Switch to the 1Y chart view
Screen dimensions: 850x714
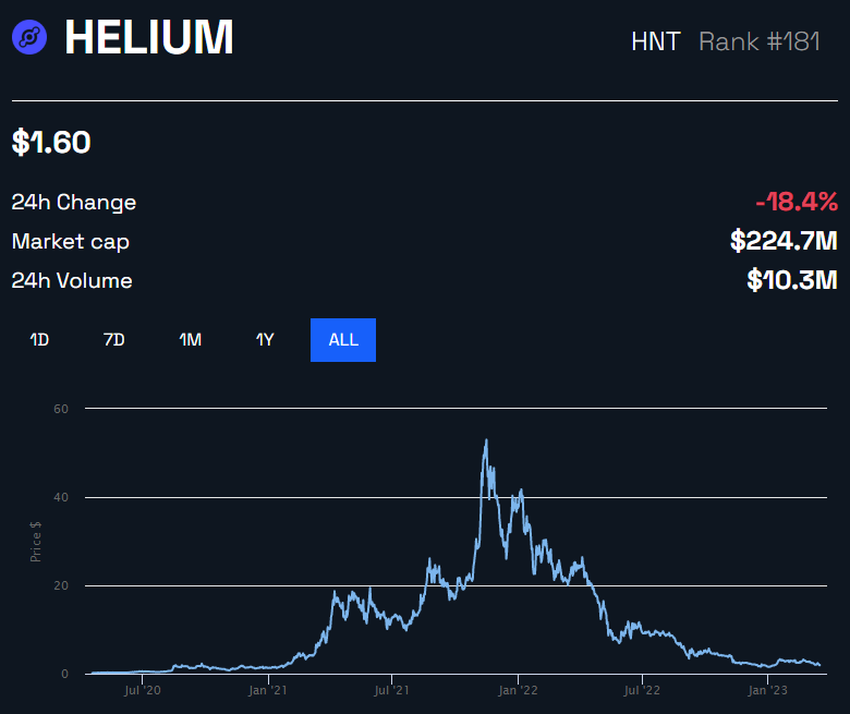pos(265,339)
